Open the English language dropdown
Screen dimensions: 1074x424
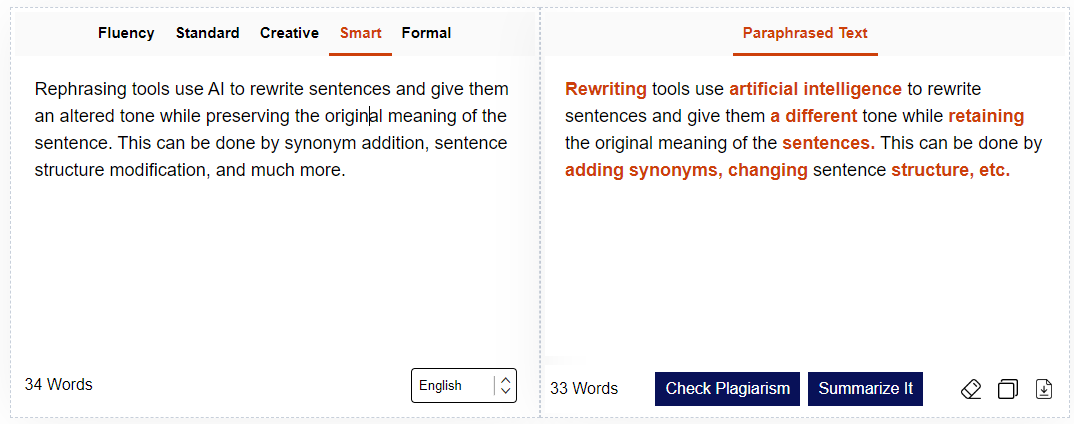464,386
